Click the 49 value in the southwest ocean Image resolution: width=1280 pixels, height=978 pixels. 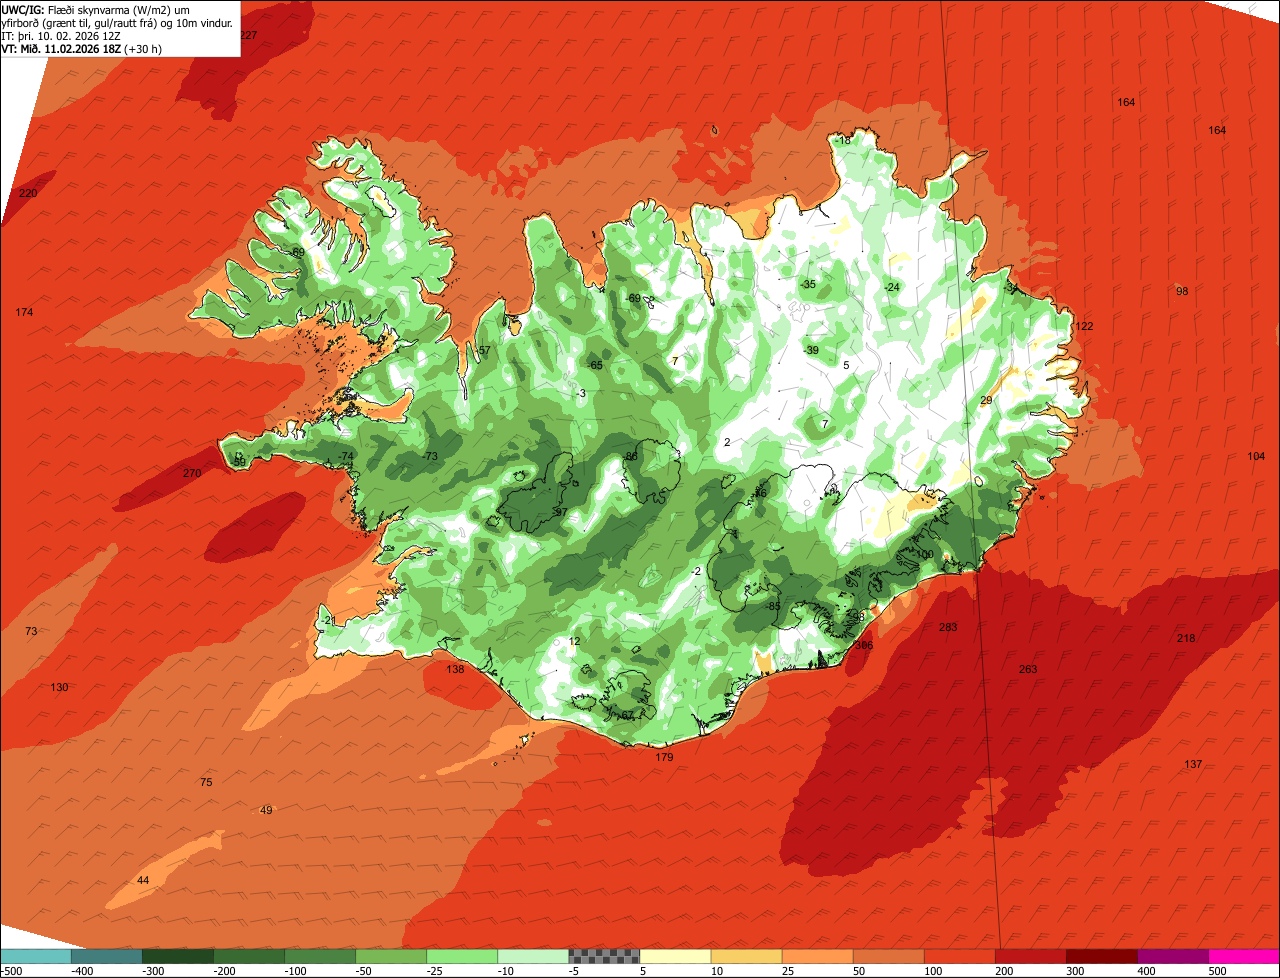point(265,810)
